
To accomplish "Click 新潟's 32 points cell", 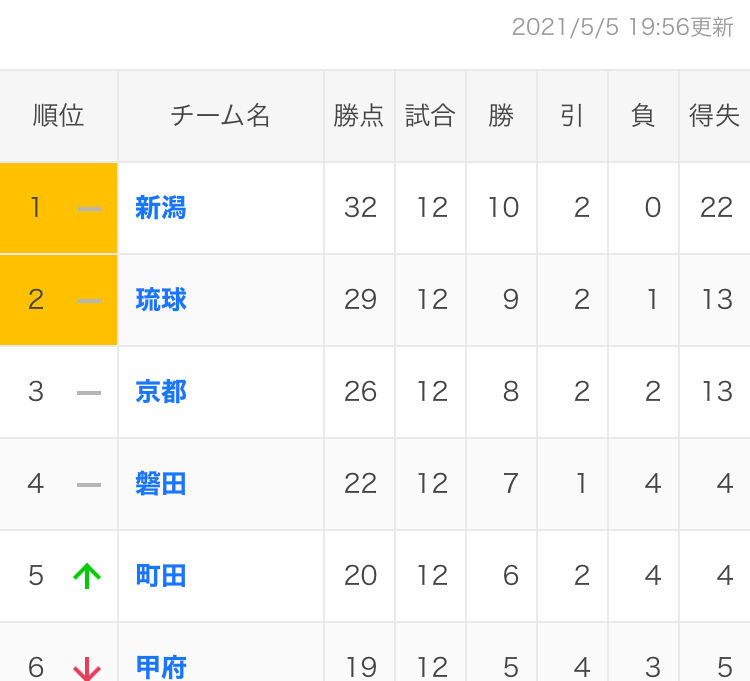I will (359, 208).
